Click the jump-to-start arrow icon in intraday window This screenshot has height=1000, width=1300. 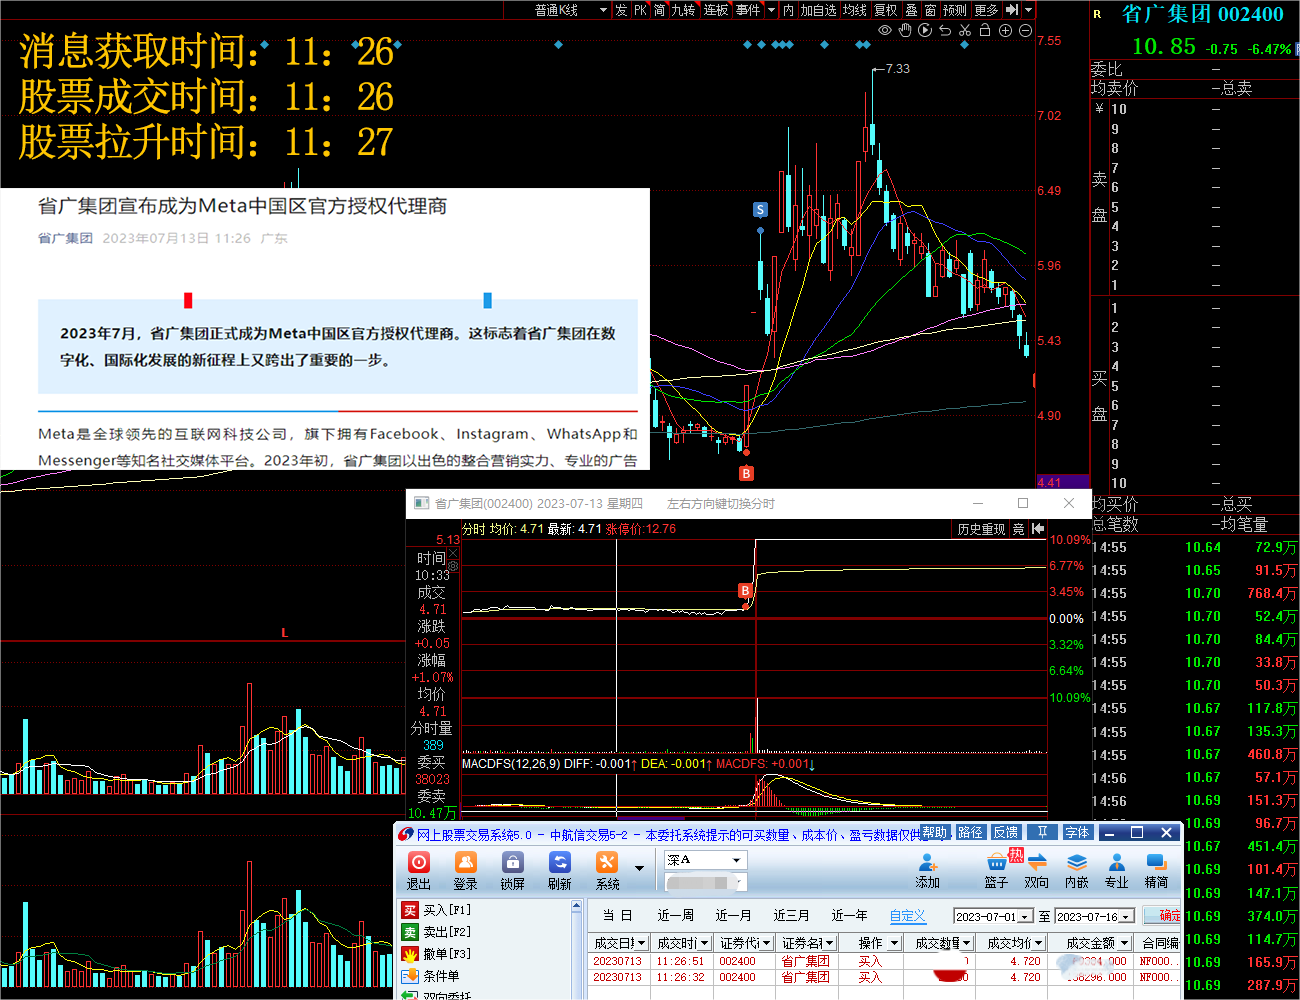[1038, 529]
